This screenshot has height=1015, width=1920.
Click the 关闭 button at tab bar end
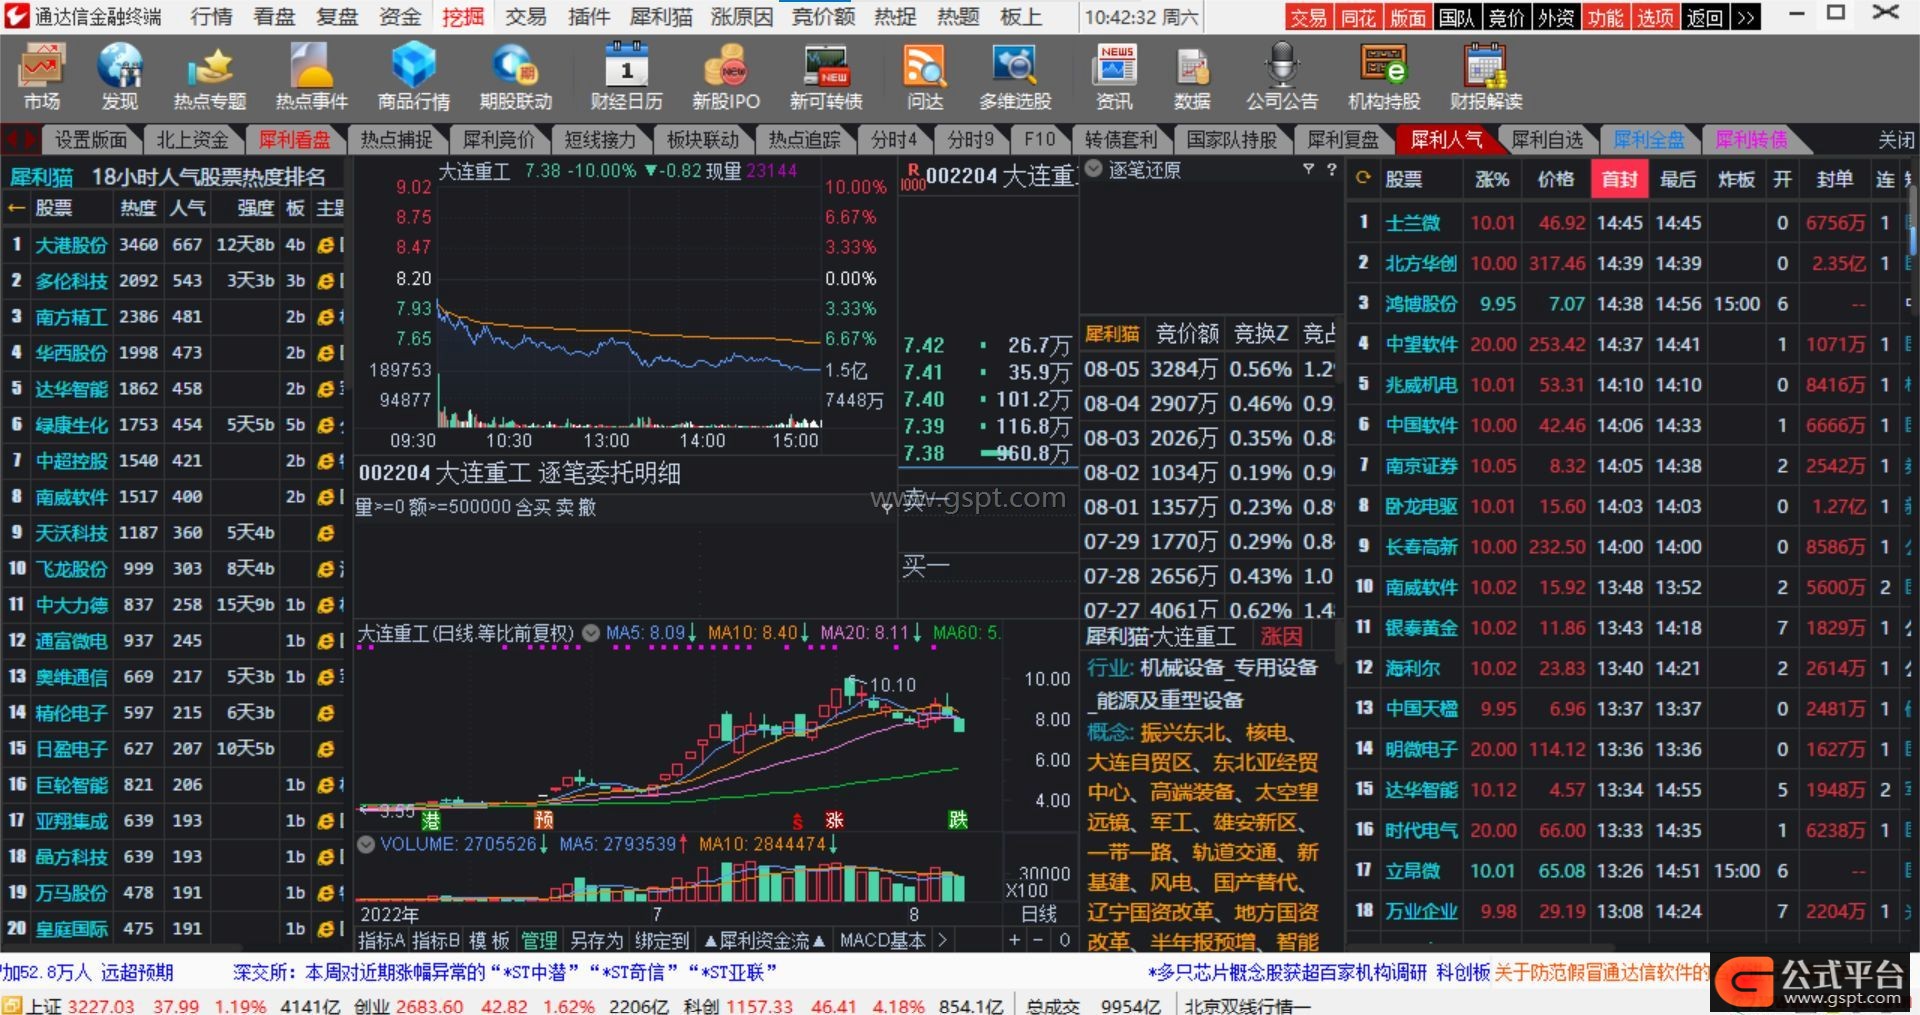point(1895,140)
